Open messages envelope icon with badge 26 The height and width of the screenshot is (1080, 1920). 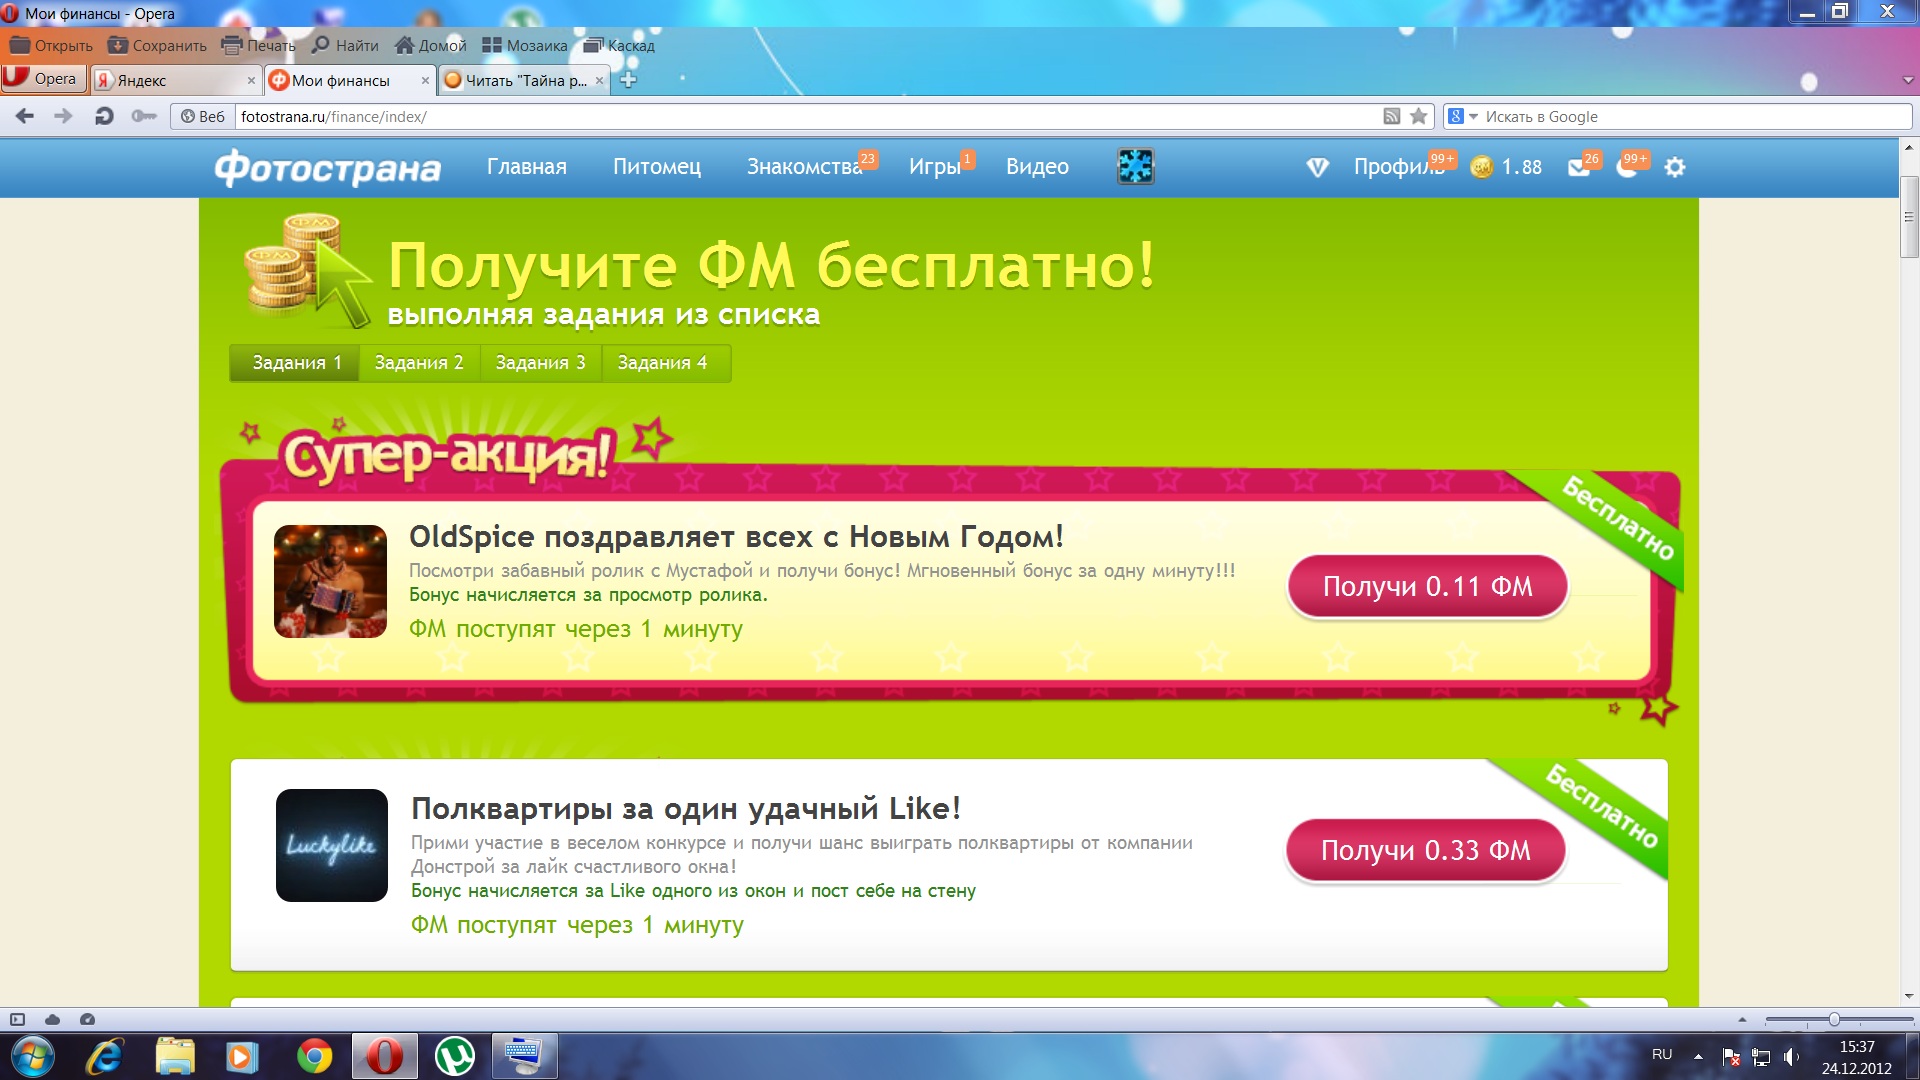1579,167
